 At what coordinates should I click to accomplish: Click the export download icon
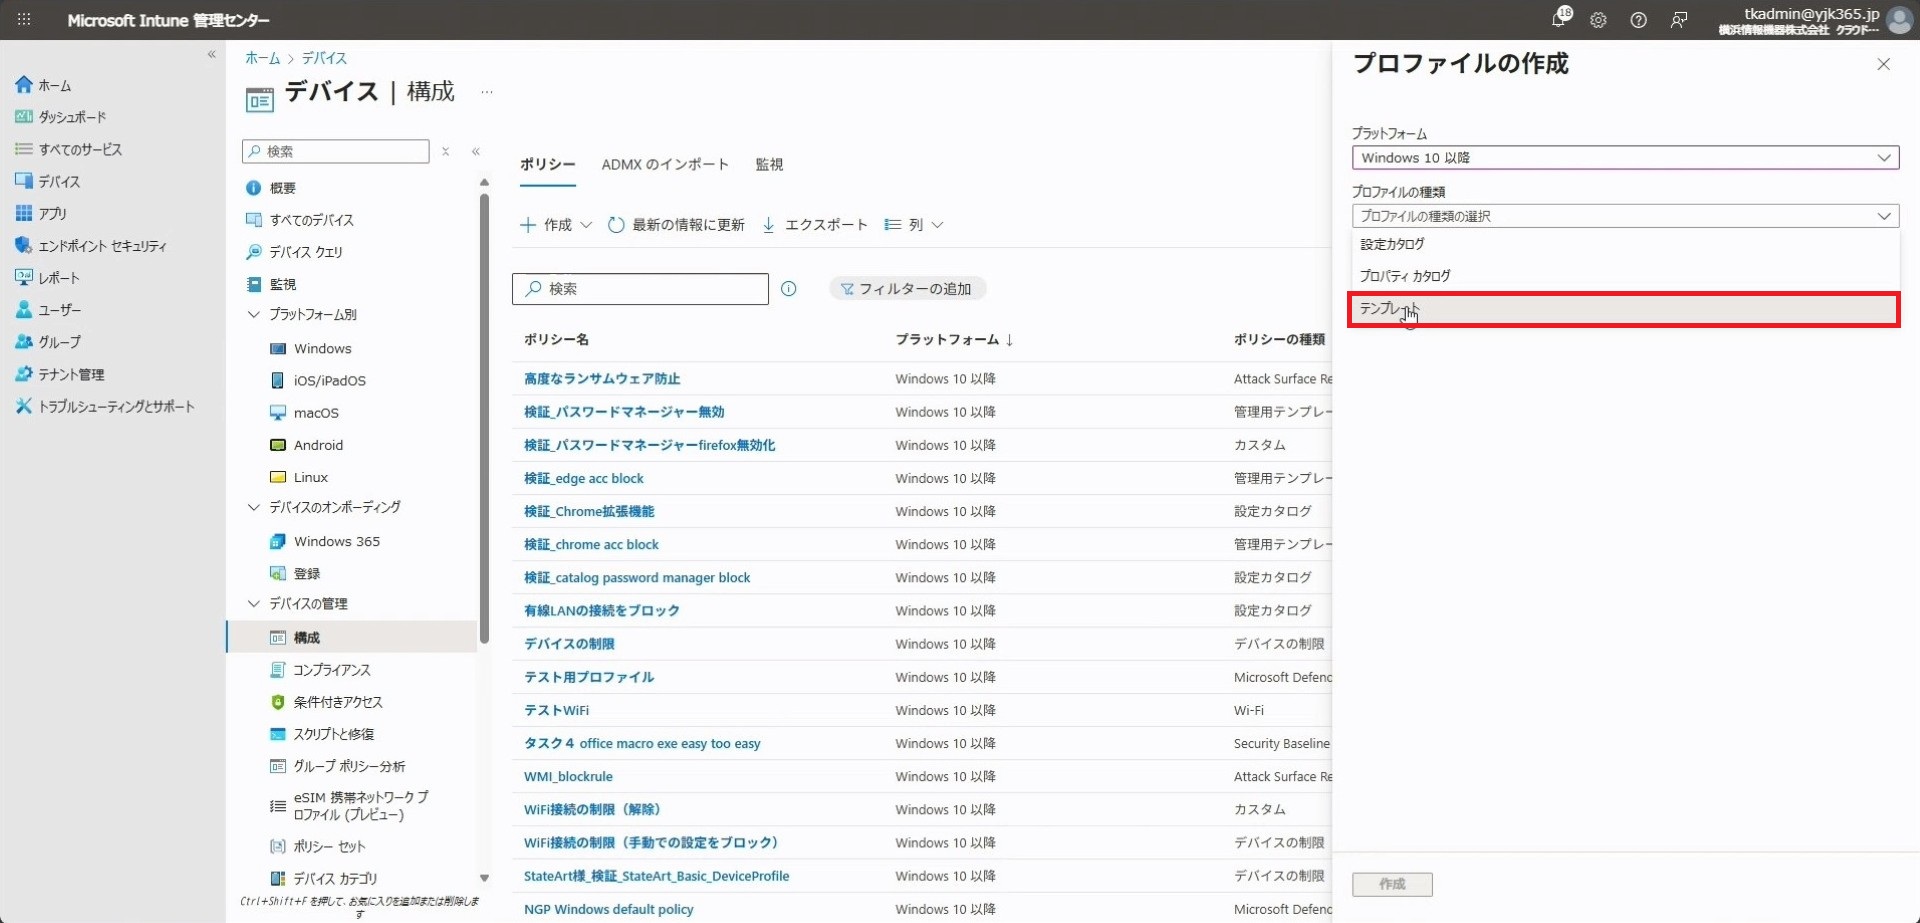coord(768,225)
